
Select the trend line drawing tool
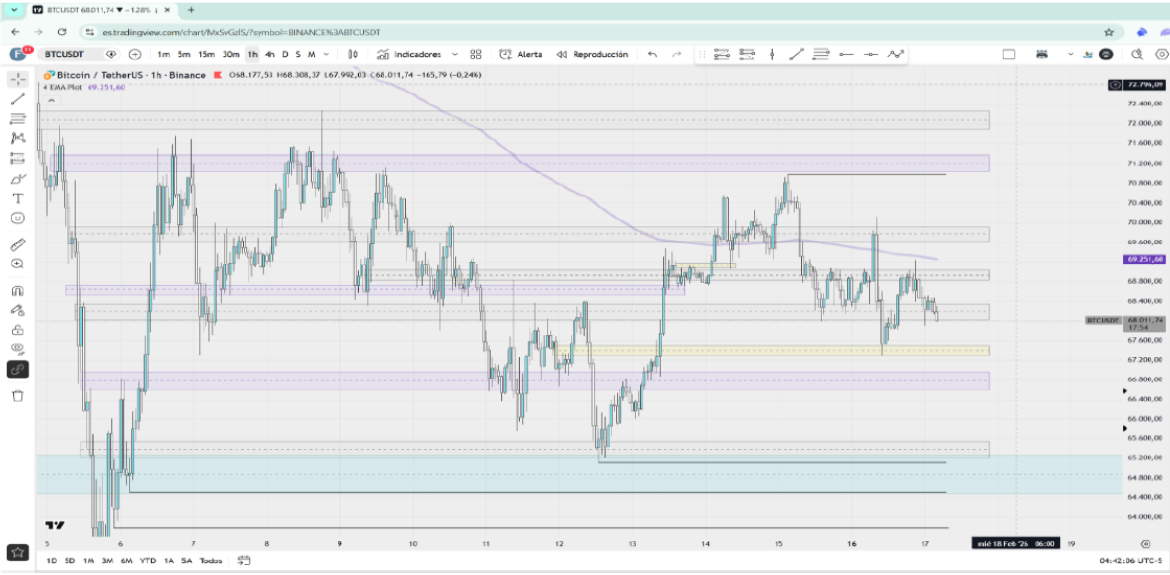[x=17, y=98]
